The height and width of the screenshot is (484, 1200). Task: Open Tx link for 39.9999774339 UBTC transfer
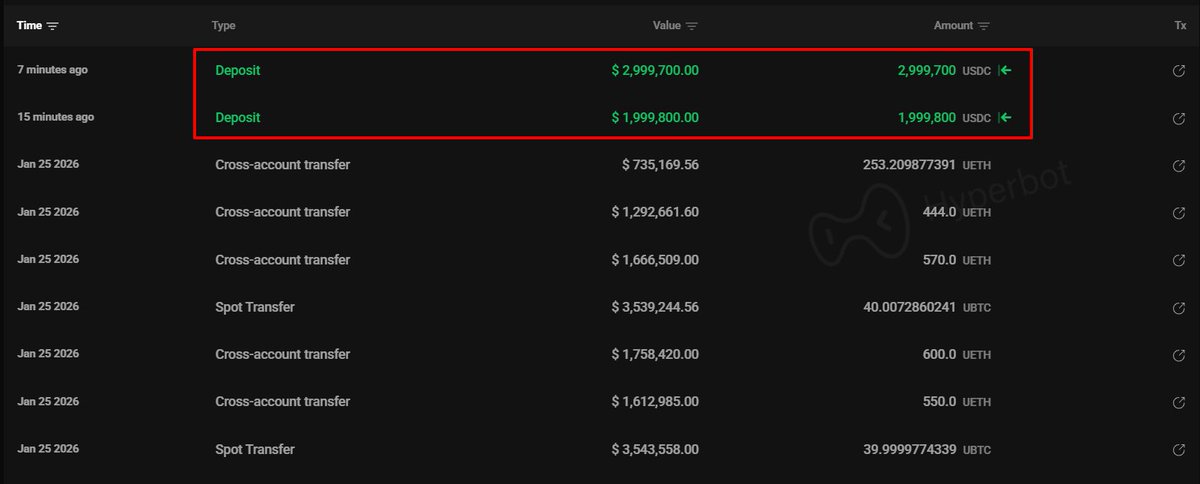[x=1178, y=449]
